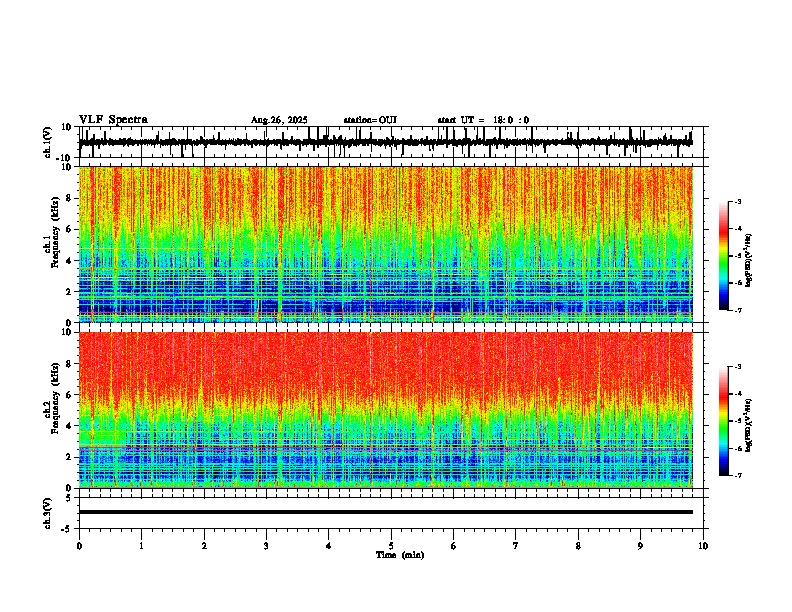Click the "VLF Spectra" plot title
792x612 pixels.
tap(113, 120)
